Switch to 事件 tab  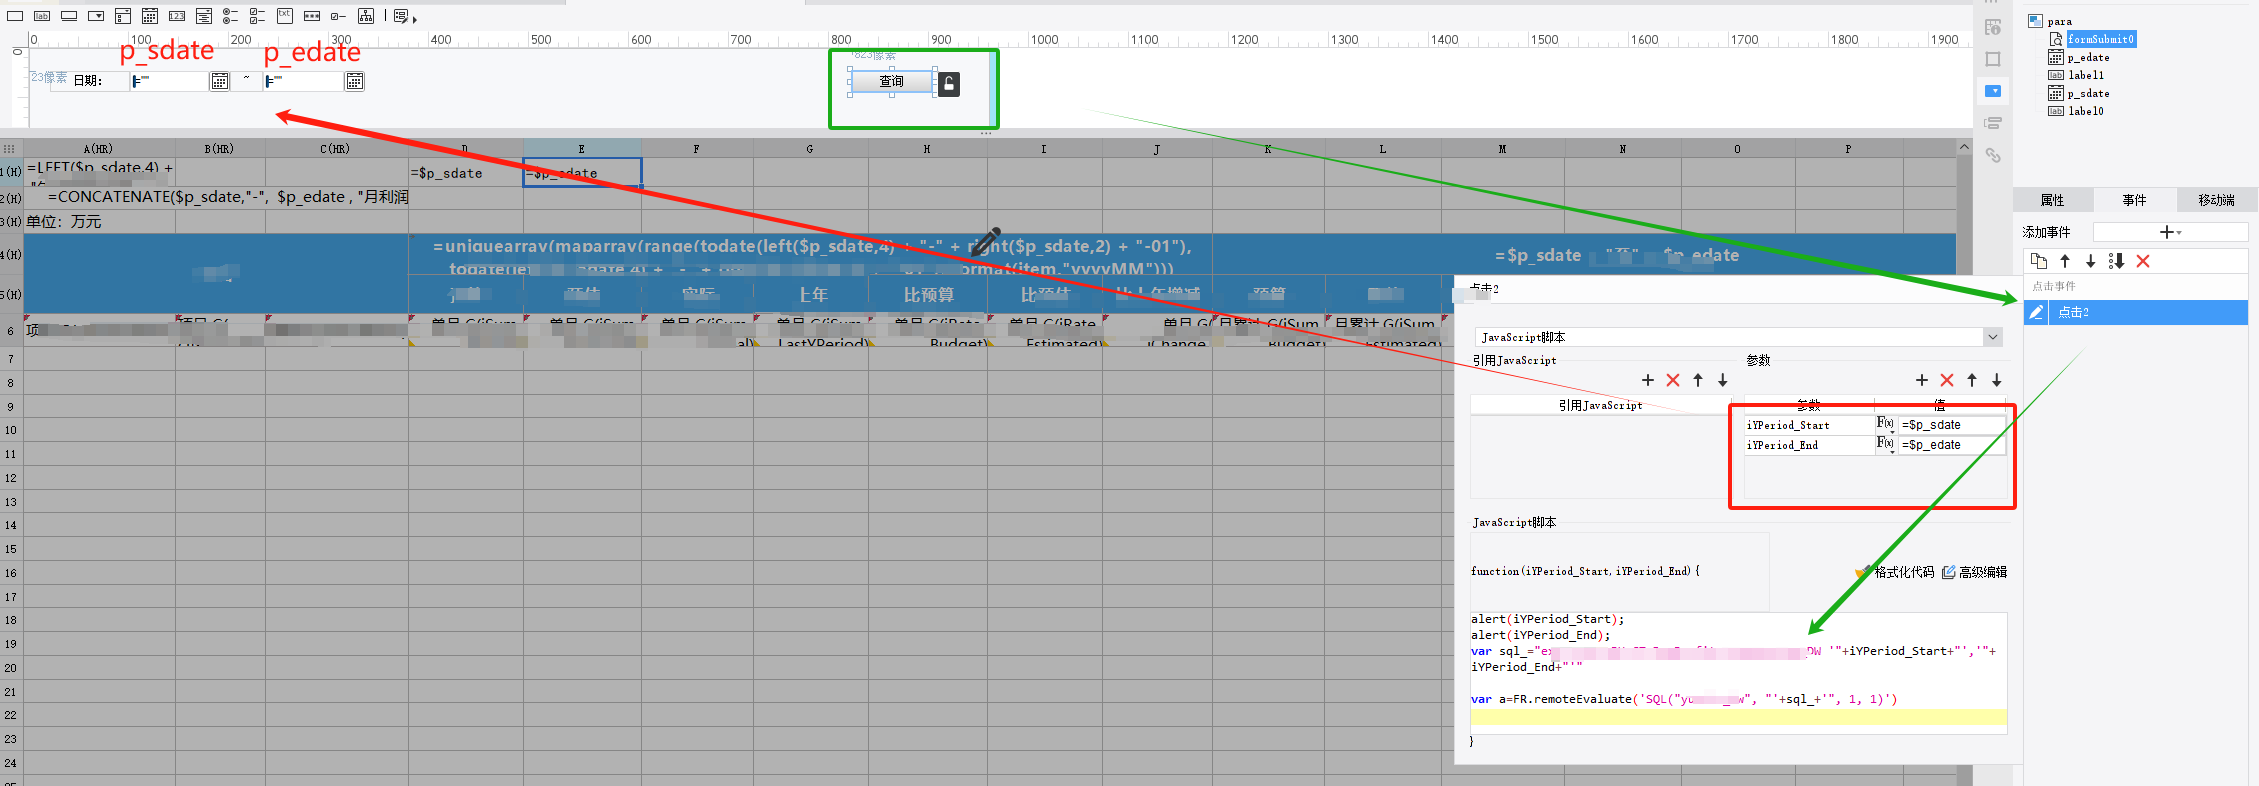tap(2135, 200)
